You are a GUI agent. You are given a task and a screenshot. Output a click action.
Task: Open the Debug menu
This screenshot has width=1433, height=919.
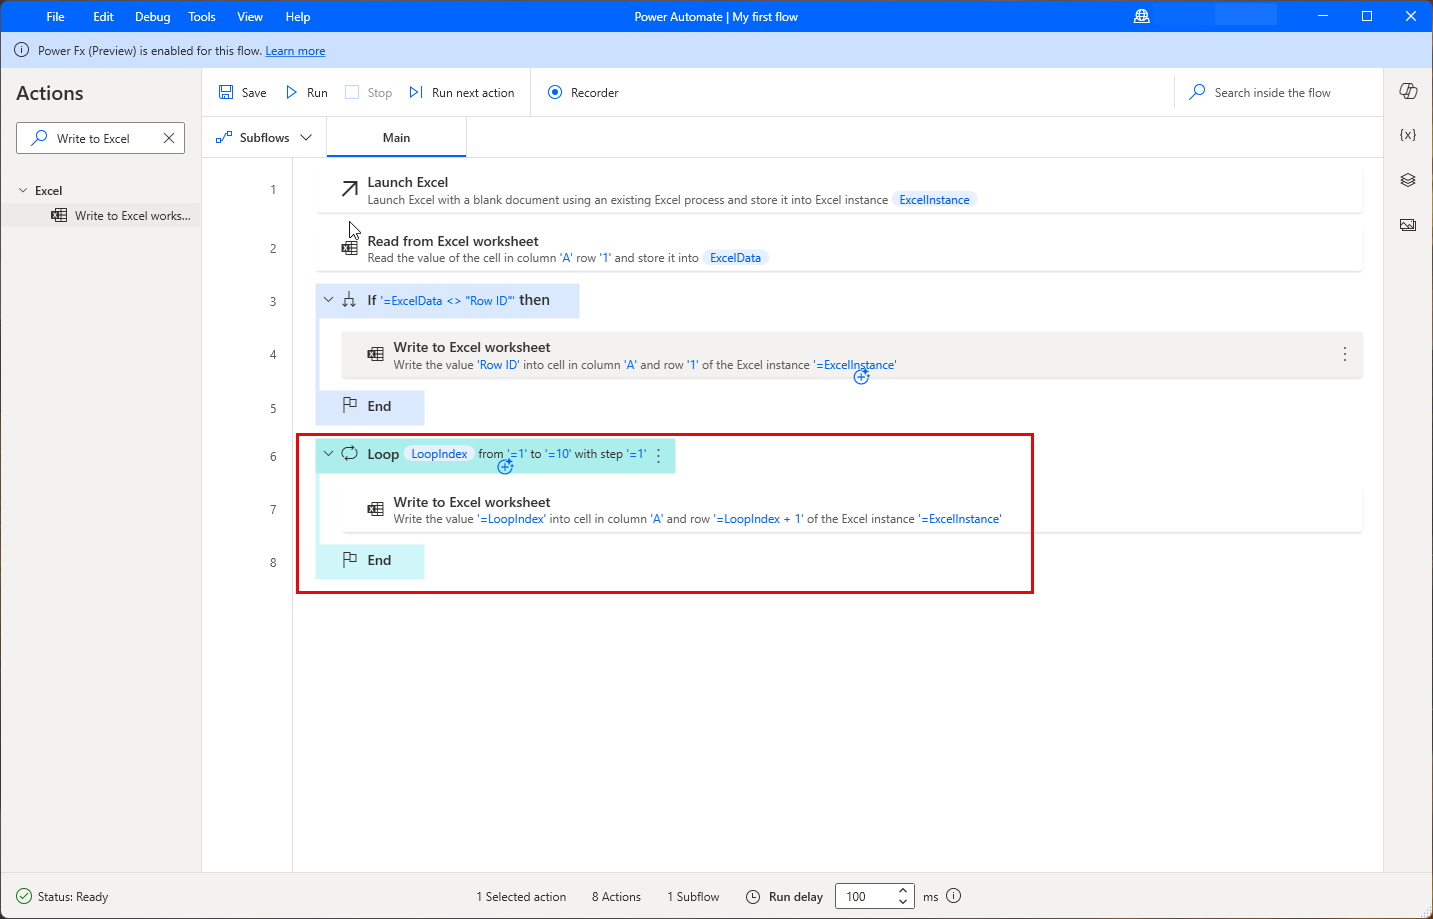[152, 16]
